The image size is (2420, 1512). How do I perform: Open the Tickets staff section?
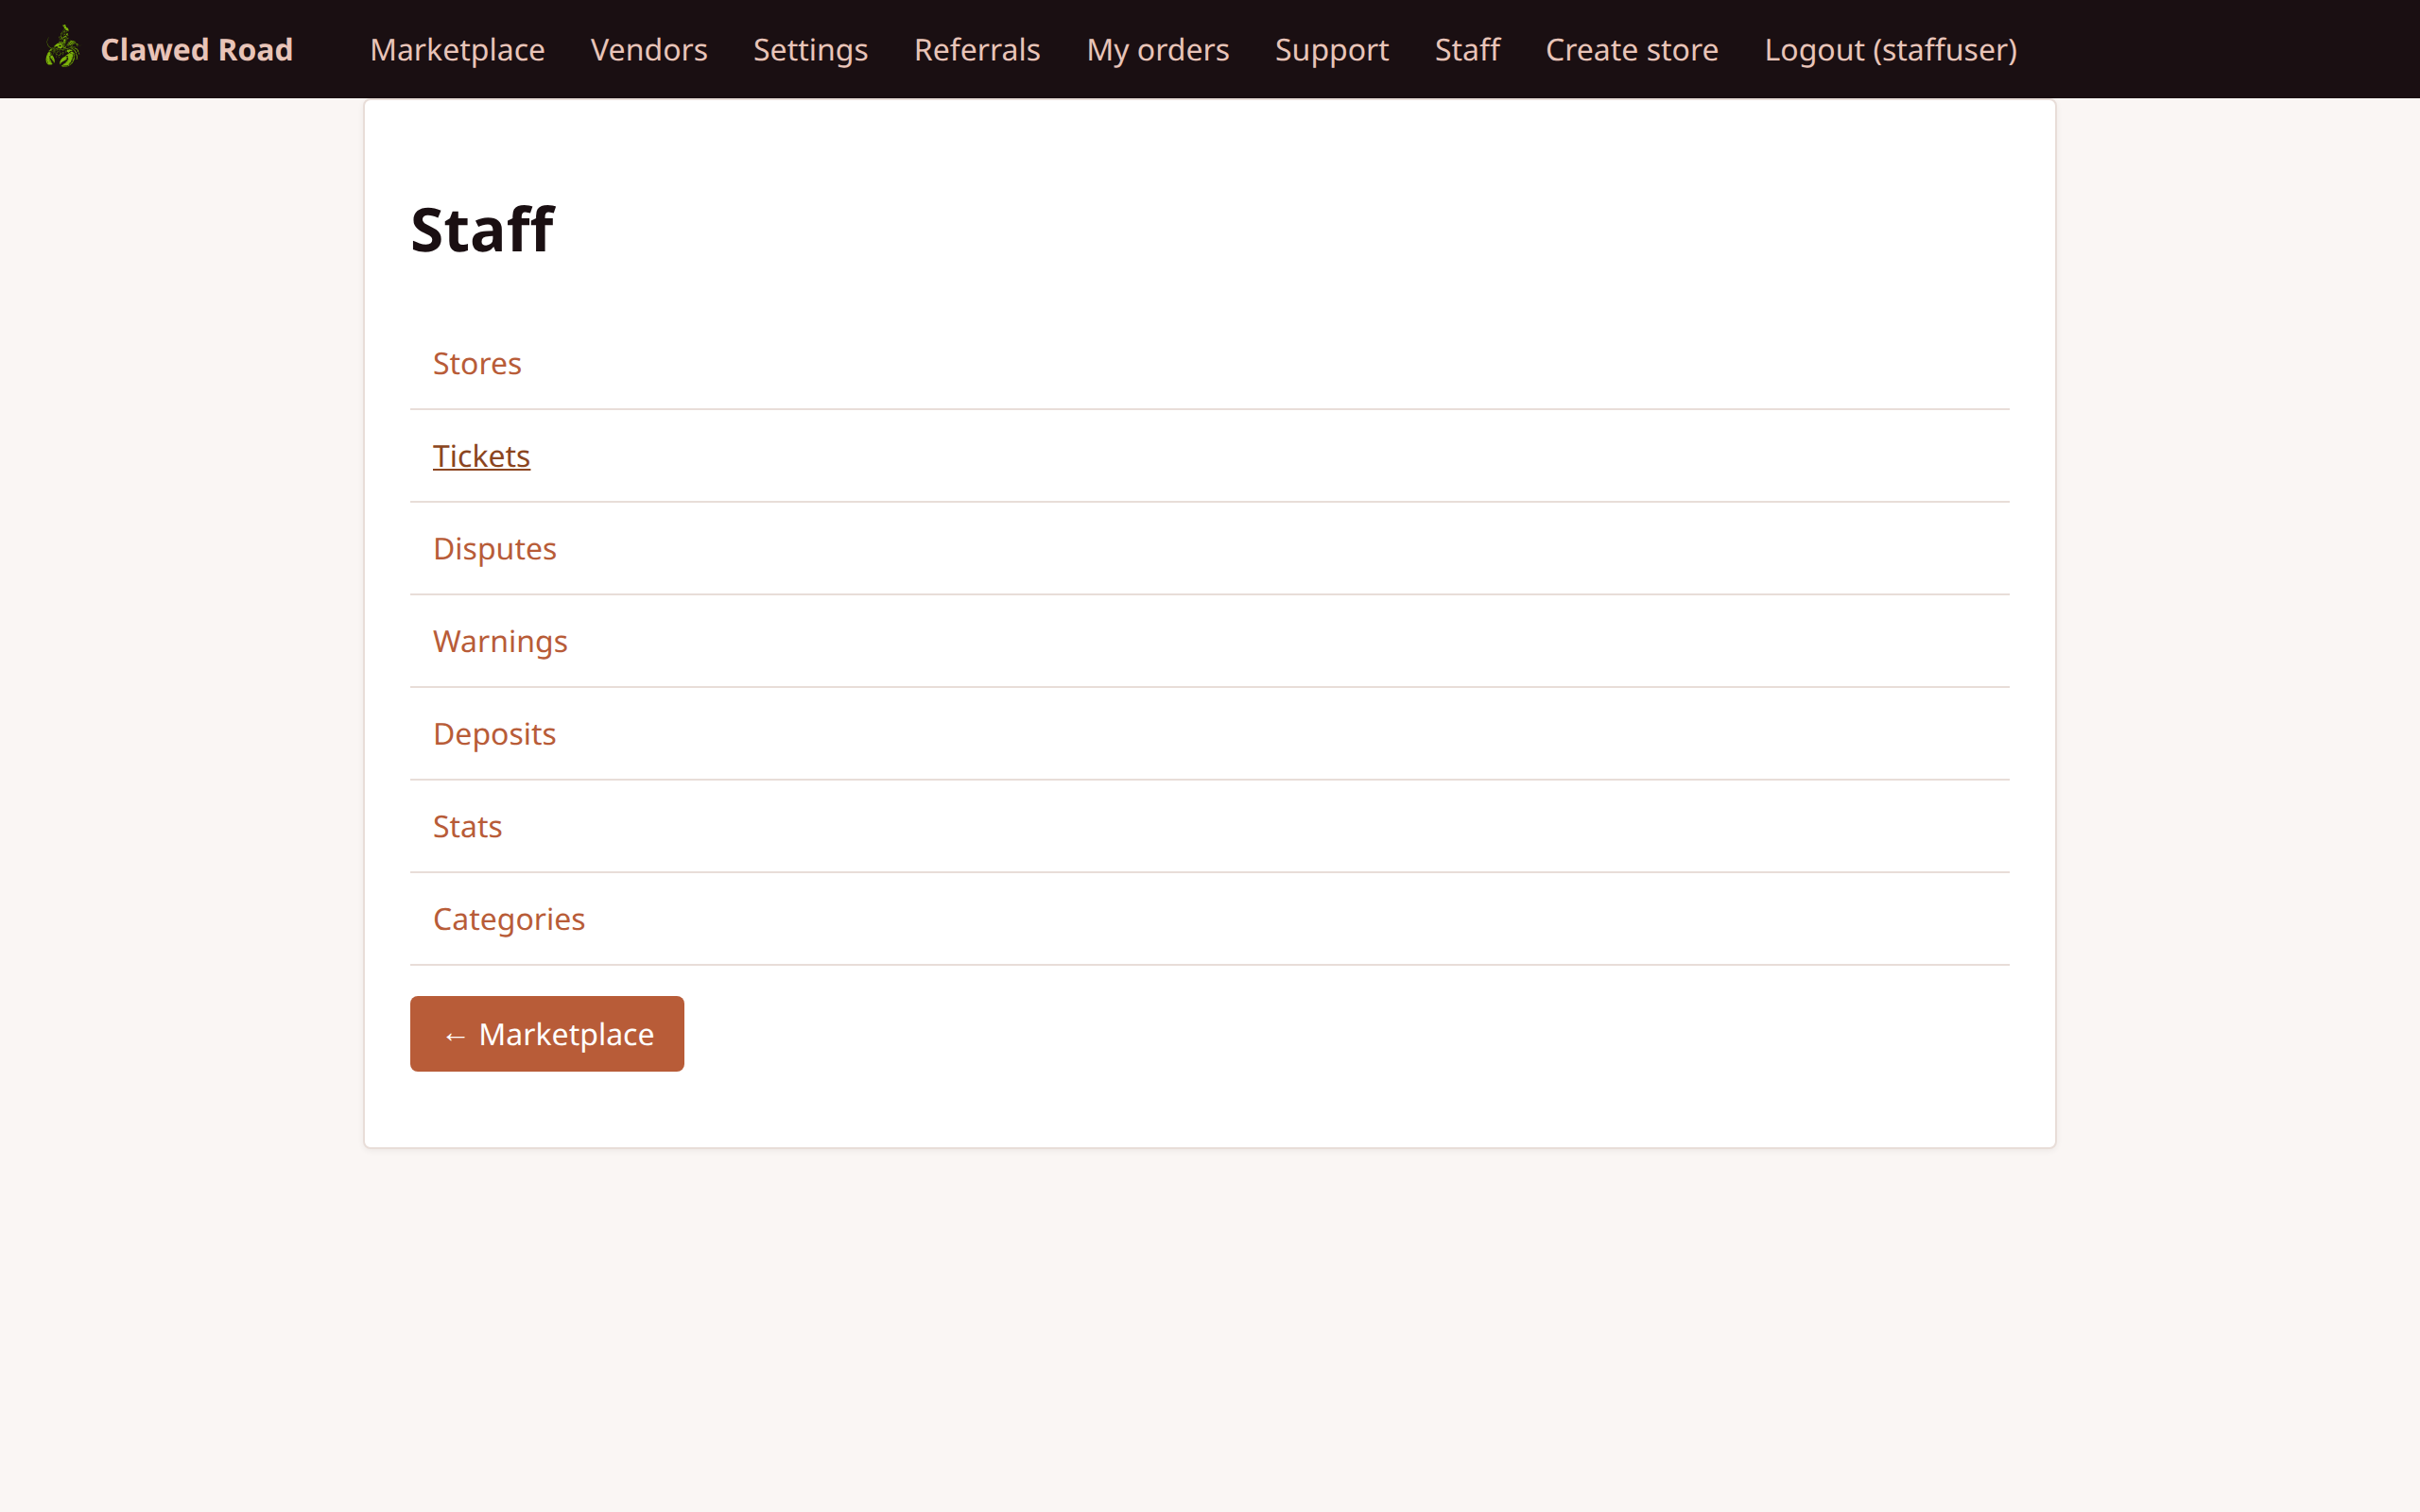point(481,455)
